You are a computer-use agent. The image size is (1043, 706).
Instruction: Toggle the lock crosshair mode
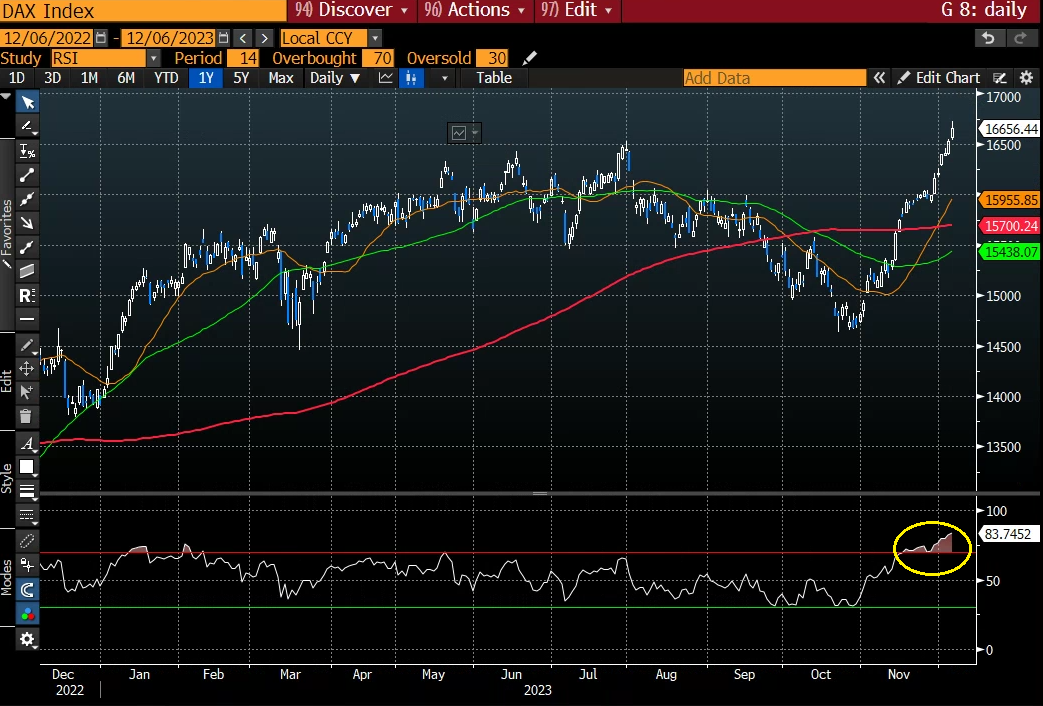pos(27,565)
